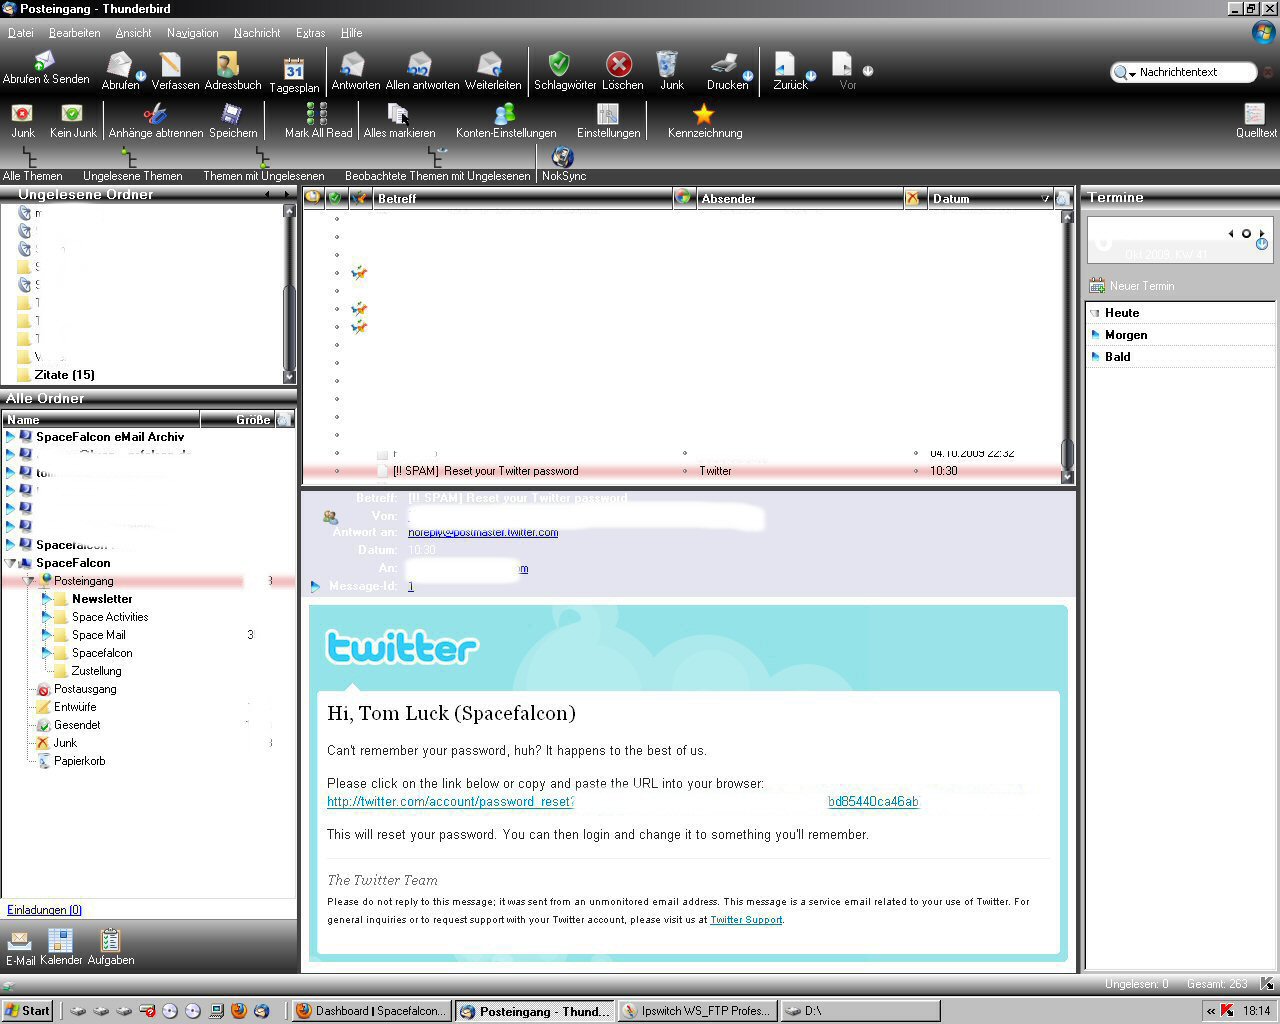
Task: Open Firefox Dashboard Spacefalcon taskbar button
Action: click(372, 1011)
